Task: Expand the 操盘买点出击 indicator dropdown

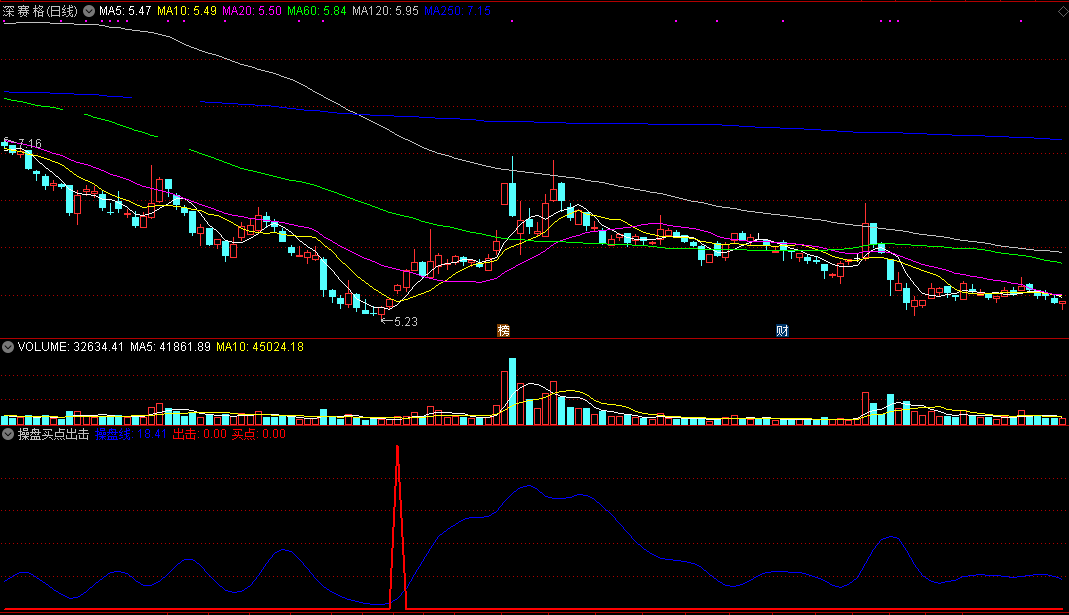Action: point(8,434)
